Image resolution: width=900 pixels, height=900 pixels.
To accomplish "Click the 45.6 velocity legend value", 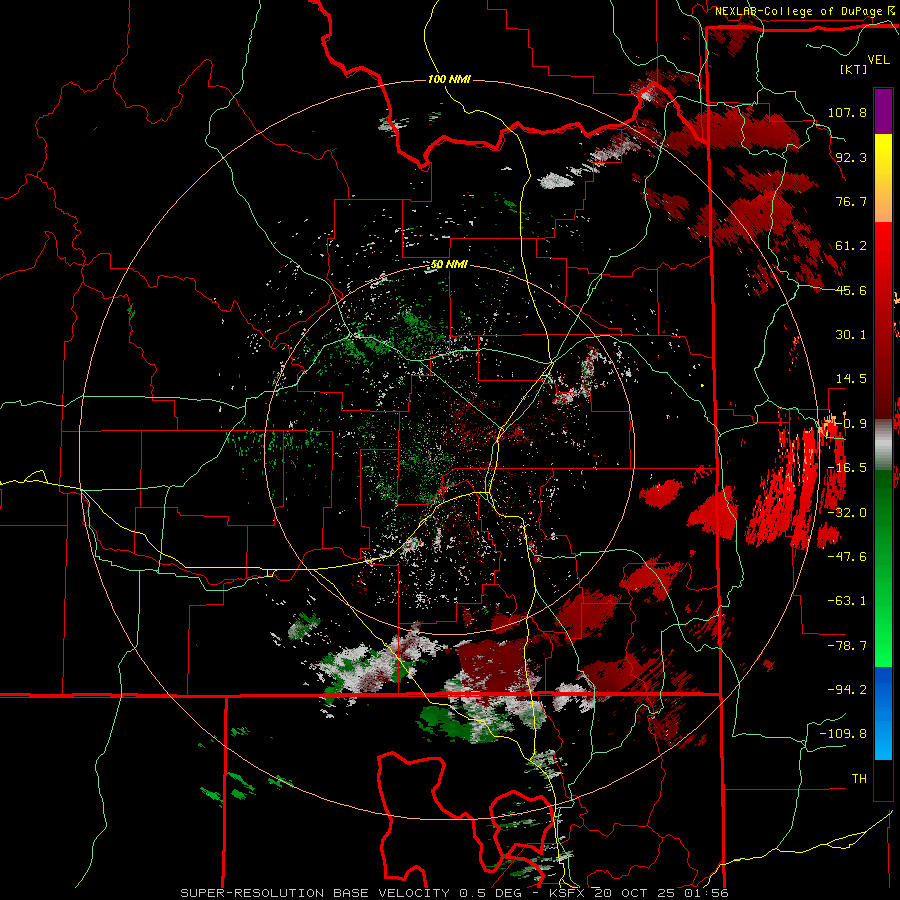I will click(x=851, y=290).
